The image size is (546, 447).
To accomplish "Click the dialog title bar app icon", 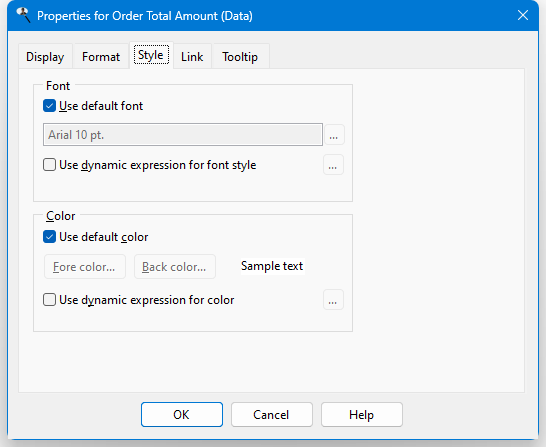I will [x=24, y=15].
